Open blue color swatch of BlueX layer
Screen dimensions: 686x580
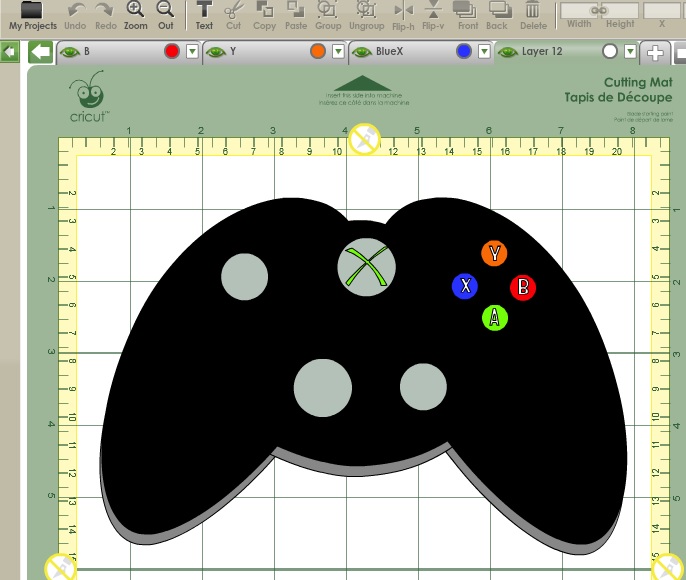pyautogui.click(x=464, y=51)
